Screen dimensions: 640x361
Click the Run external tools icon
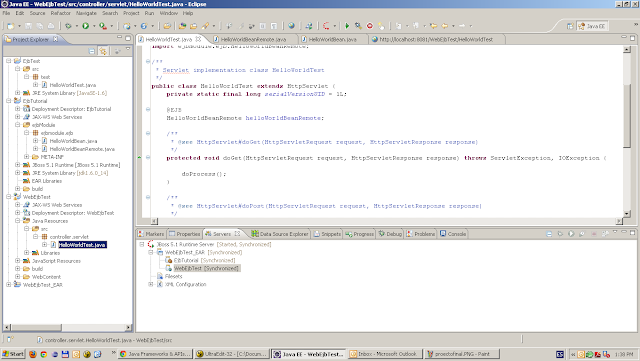tap(103, 26)
